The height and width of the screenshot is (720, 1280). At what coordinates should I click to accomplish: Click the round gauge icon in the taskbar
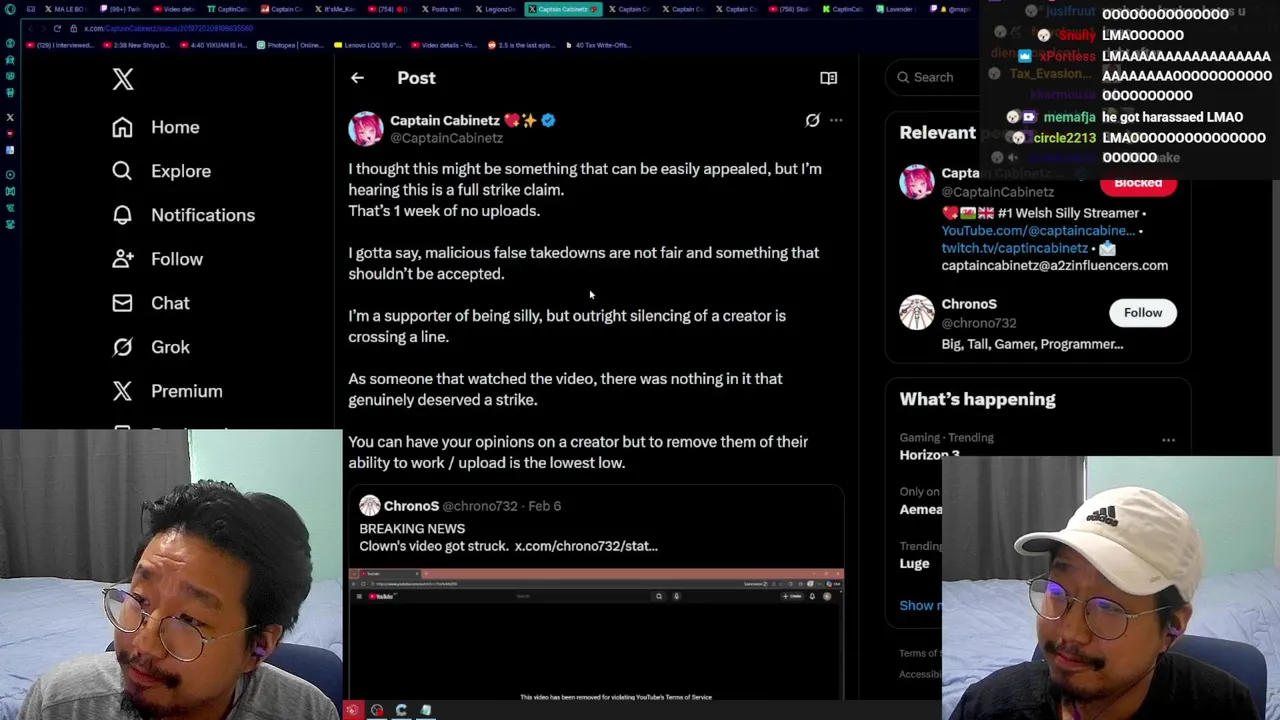click(x=377, y=710)
